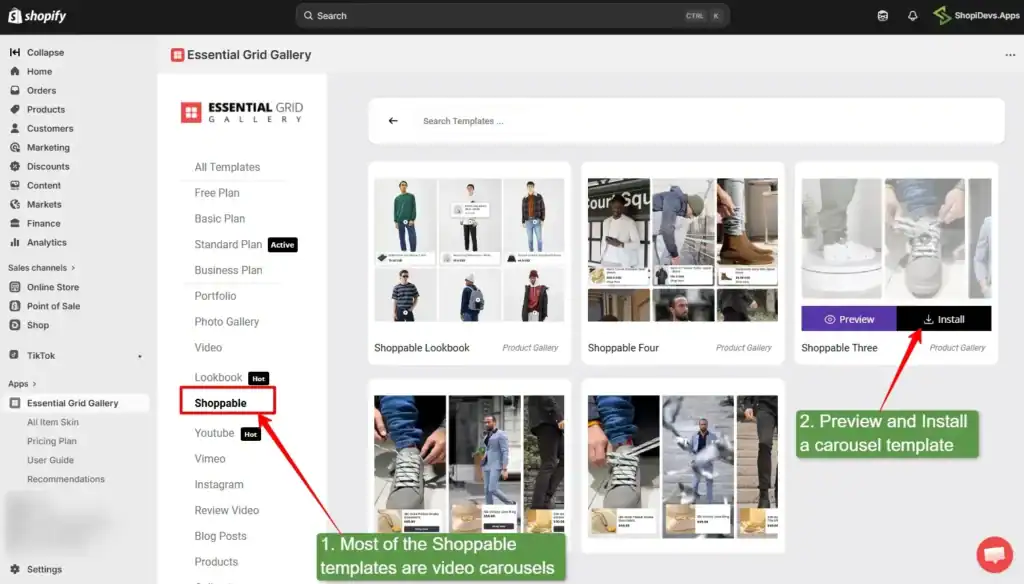1024x584 pixels.
Task: Preview the Shoppable Three template
Action: [848, 319]
